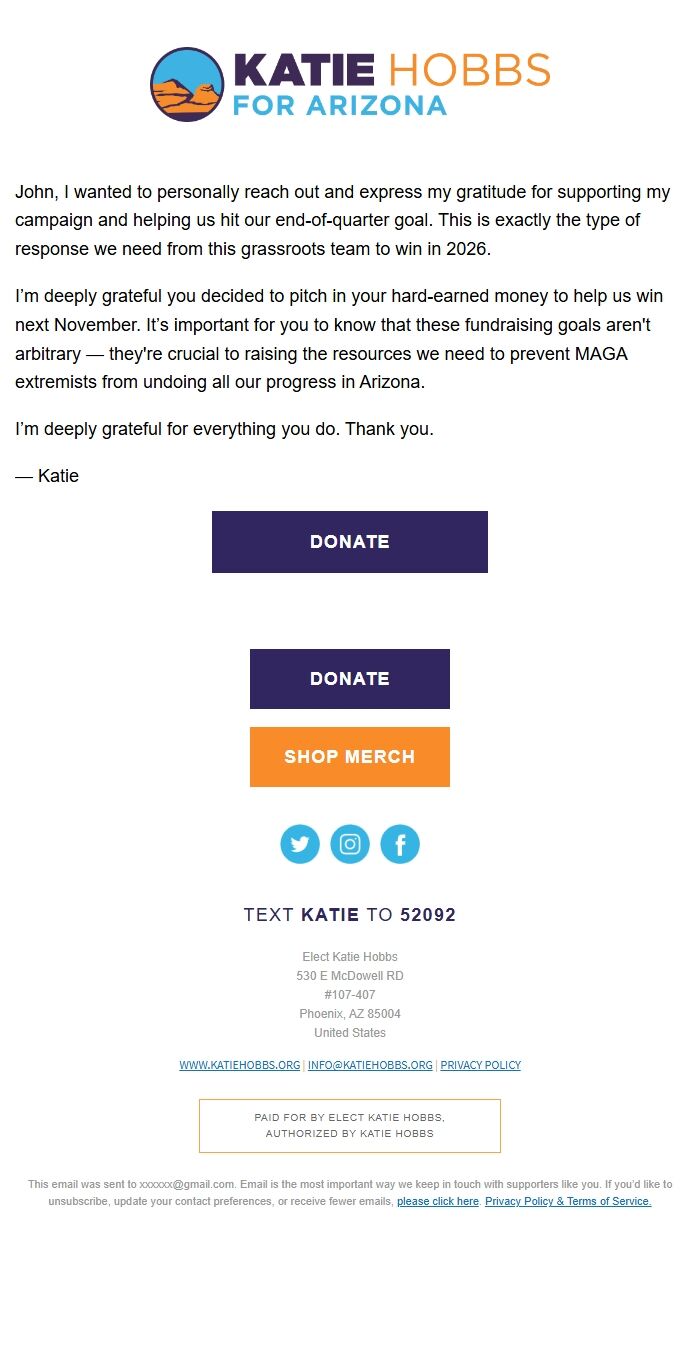Click the KATIE HOBBS wordmark in the header
Viewport: 700px width, 1350px height.
[391, 70]
